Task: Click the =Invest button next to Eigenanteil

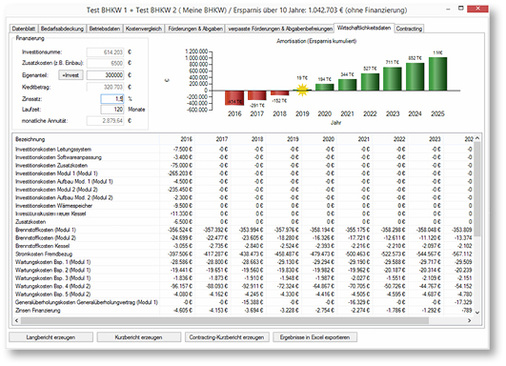Action: (x=71, y=75)
